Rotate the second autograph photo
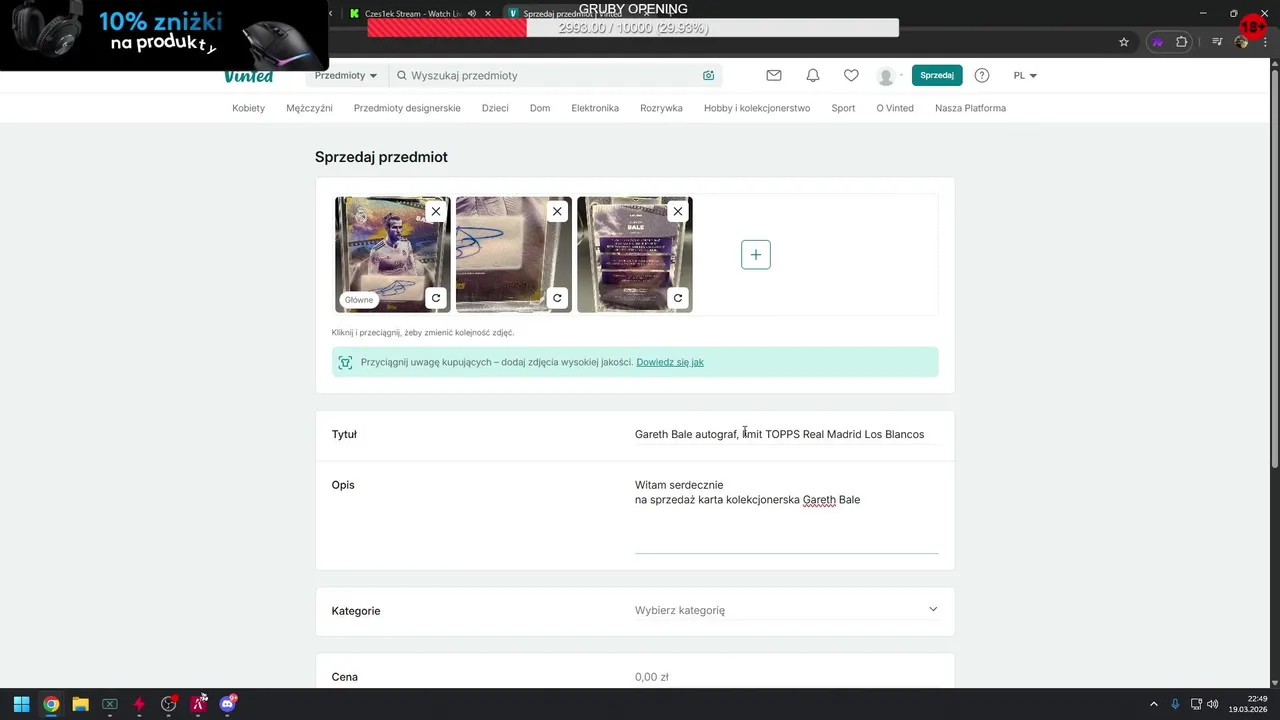1280x720 pixels. (557, 298)
